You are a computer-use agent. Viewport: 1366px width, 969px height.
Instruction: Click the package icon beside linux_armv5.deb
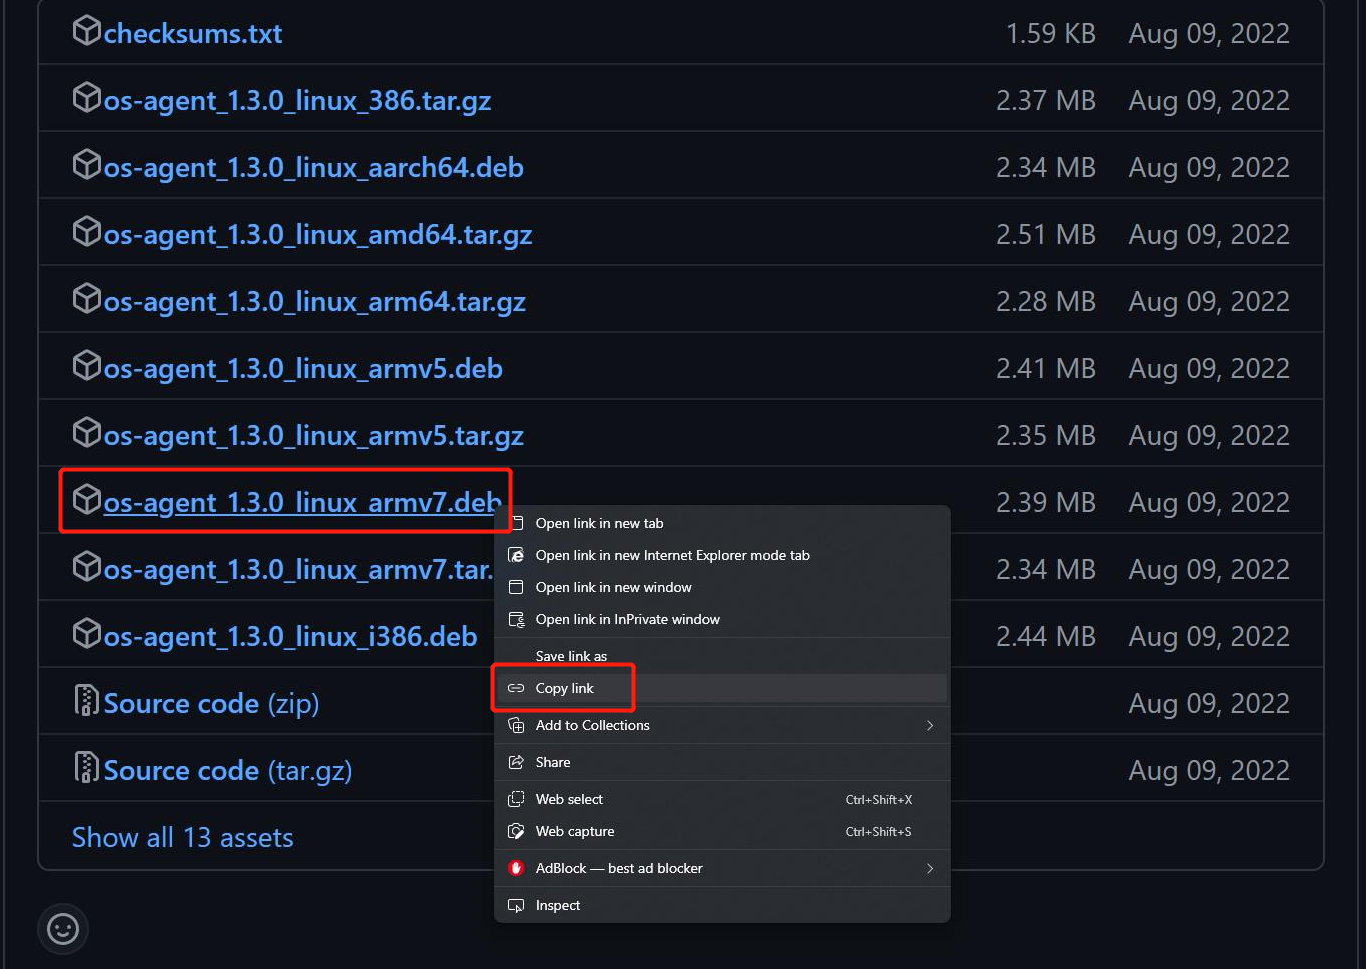coord(87,366)
